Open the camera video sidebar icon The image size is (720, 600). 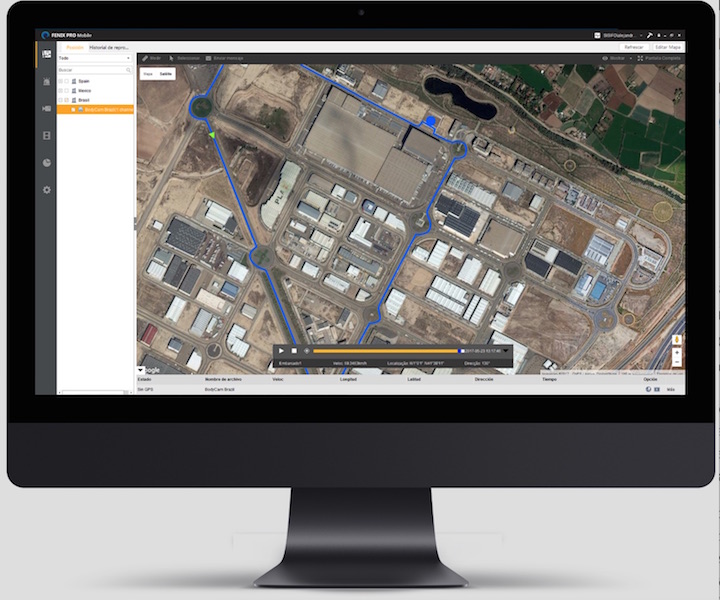(46, 108)
